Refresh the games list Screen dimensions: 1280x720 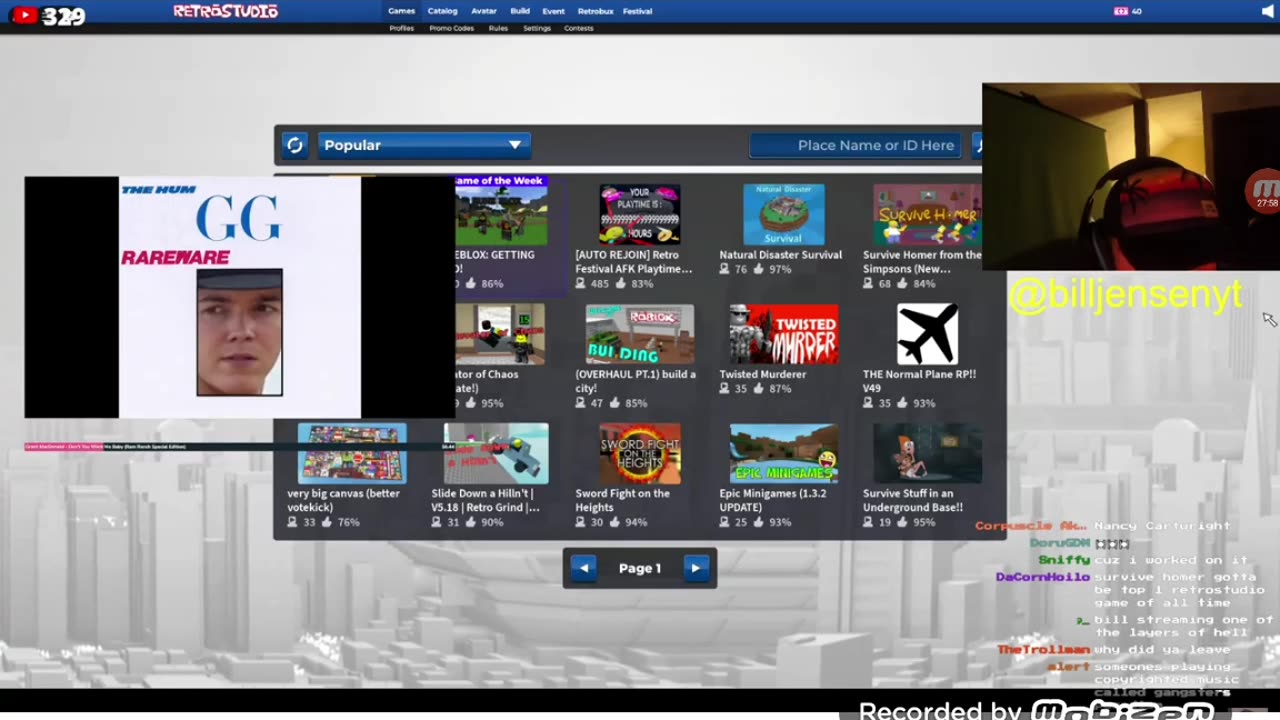pyautogui.click(x=295, y=145)
